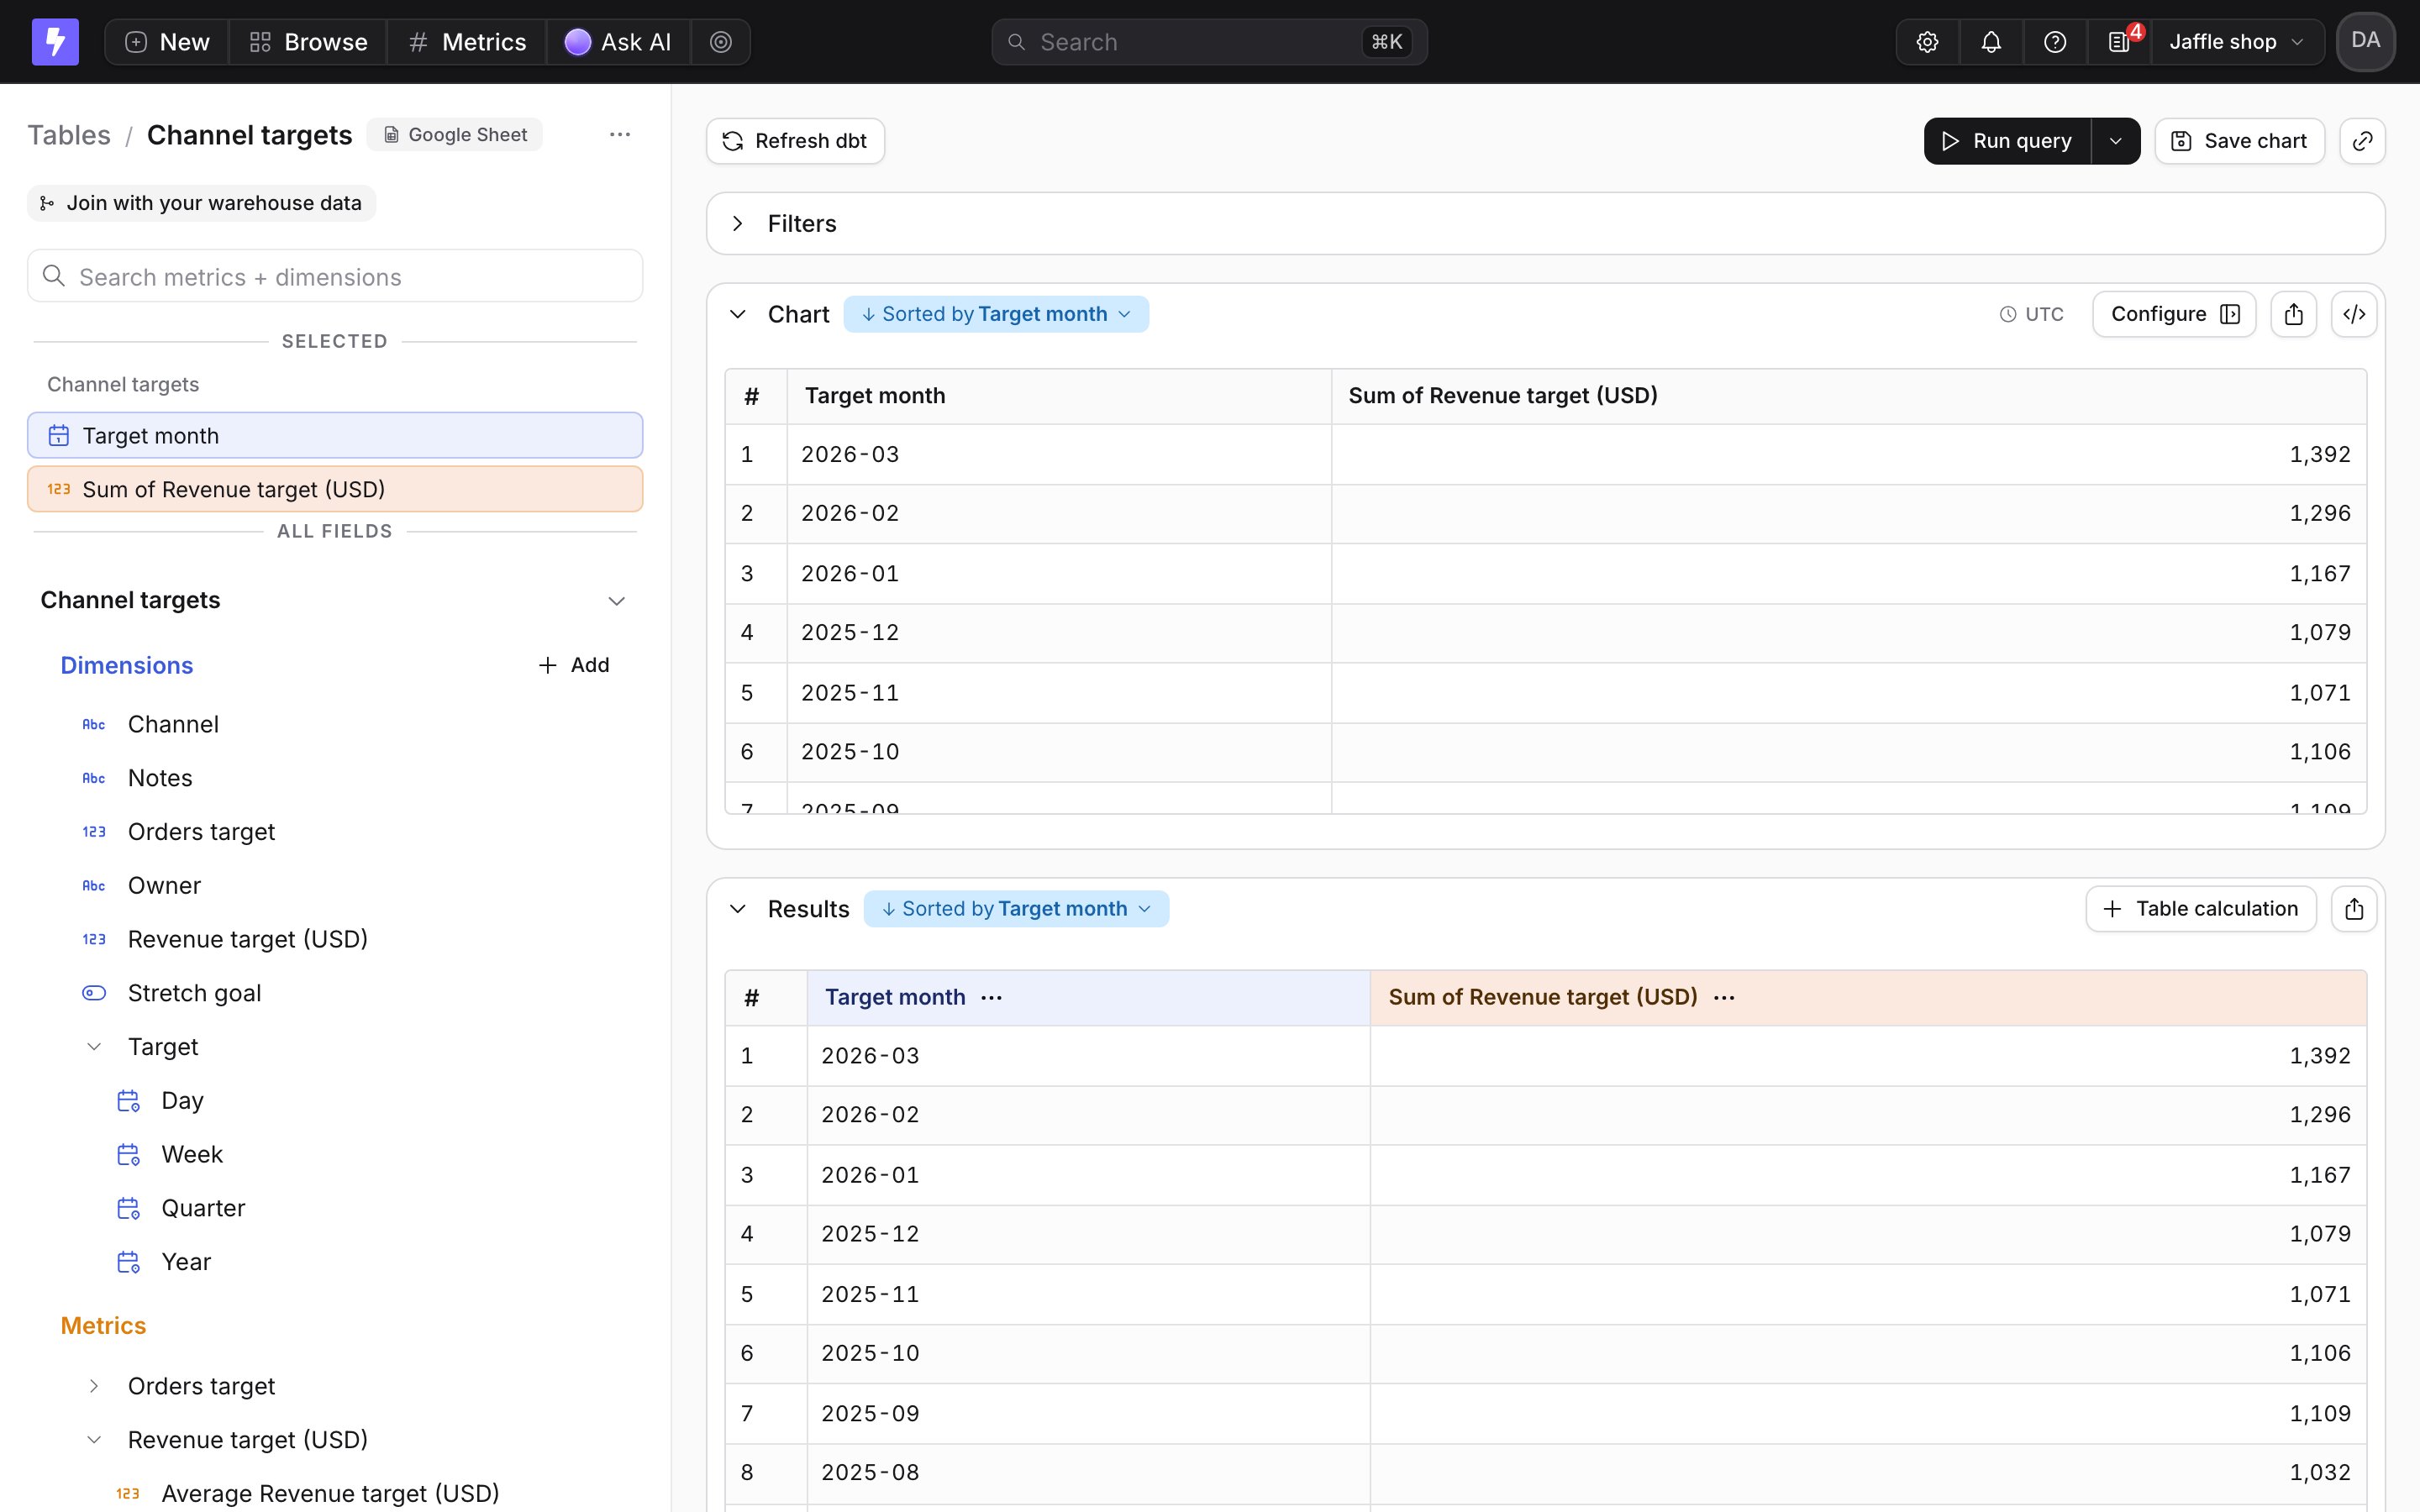Viewport: 2420px width, 1512px height.
Task: Open the three-dot menu beside Channel targets title
Action: coord(620,135)
